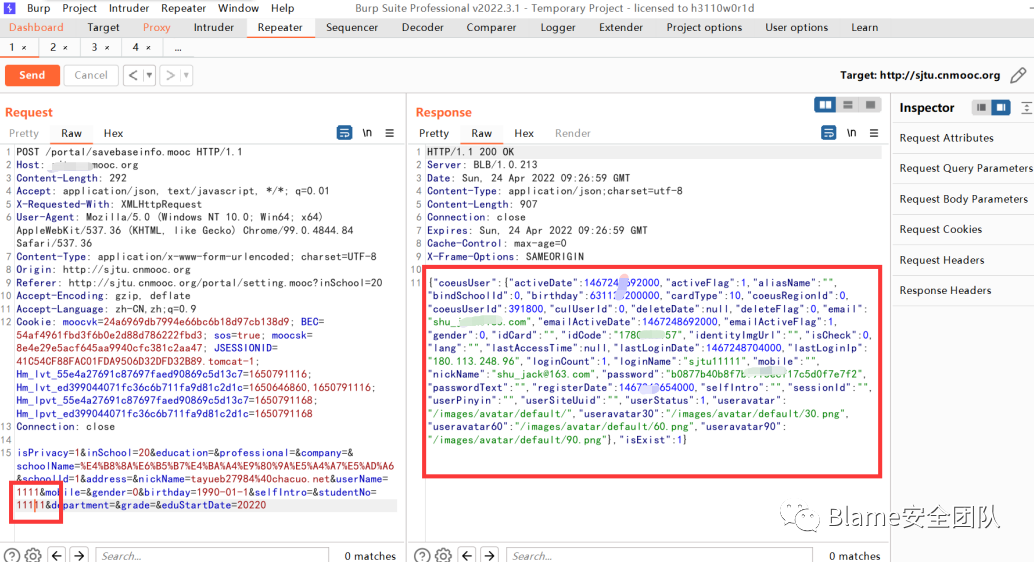Switch to the Decoder tab
This screenshot has height=562, width=1034.
click(x=423, y=27)
